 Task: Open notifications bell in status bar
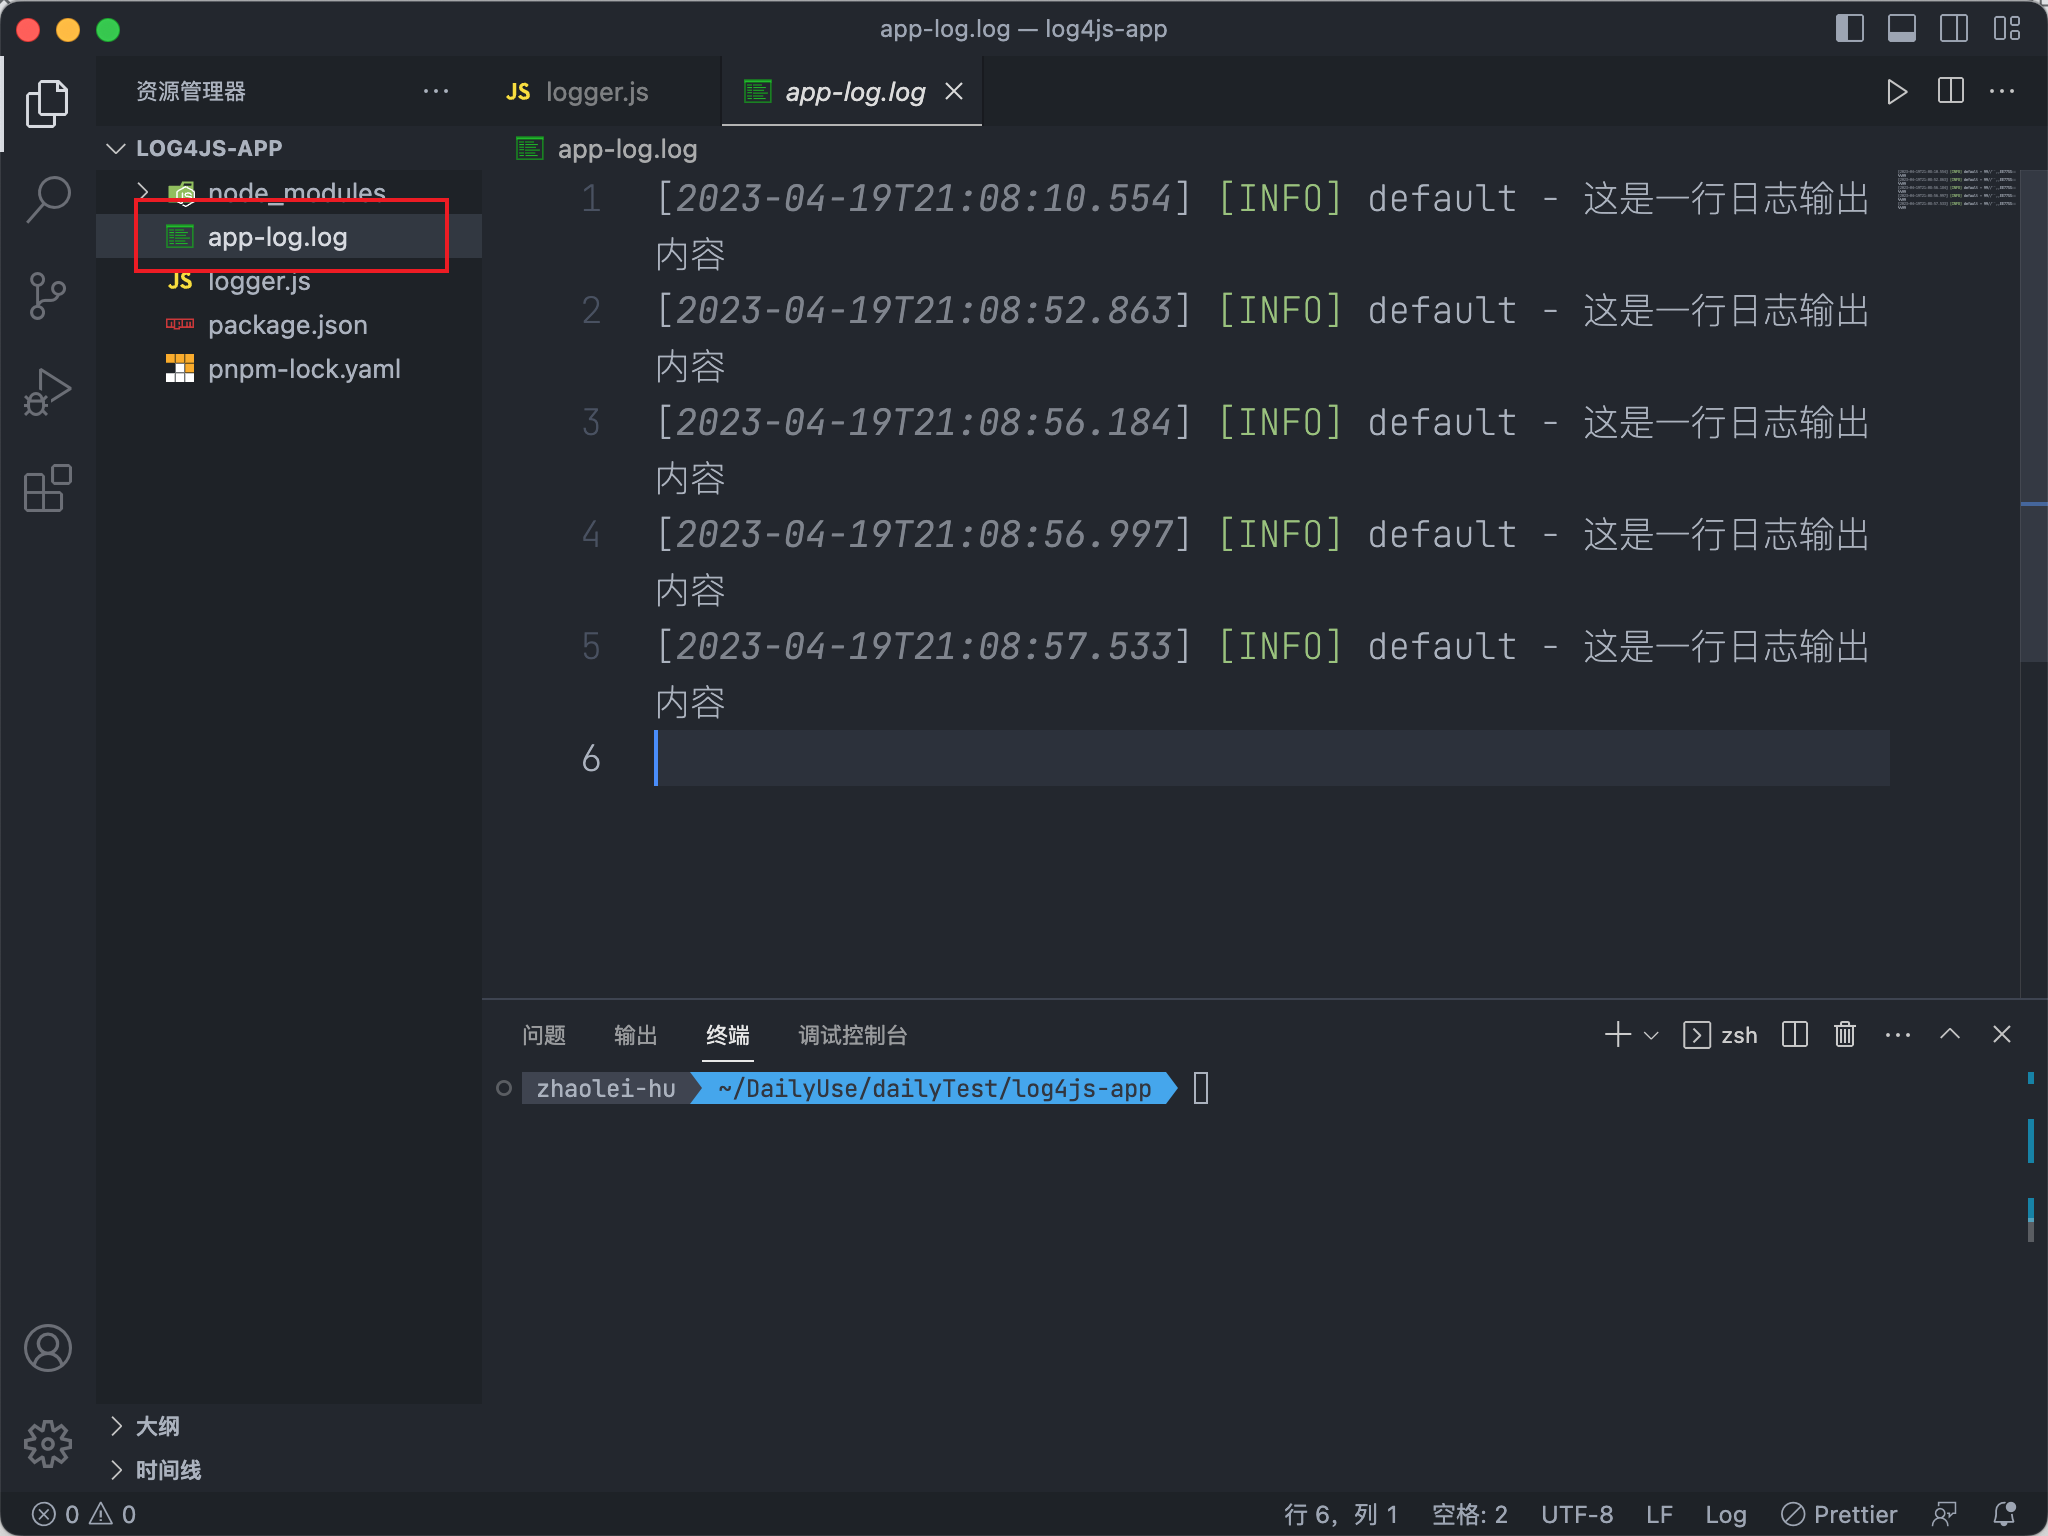[2004, 1514]
